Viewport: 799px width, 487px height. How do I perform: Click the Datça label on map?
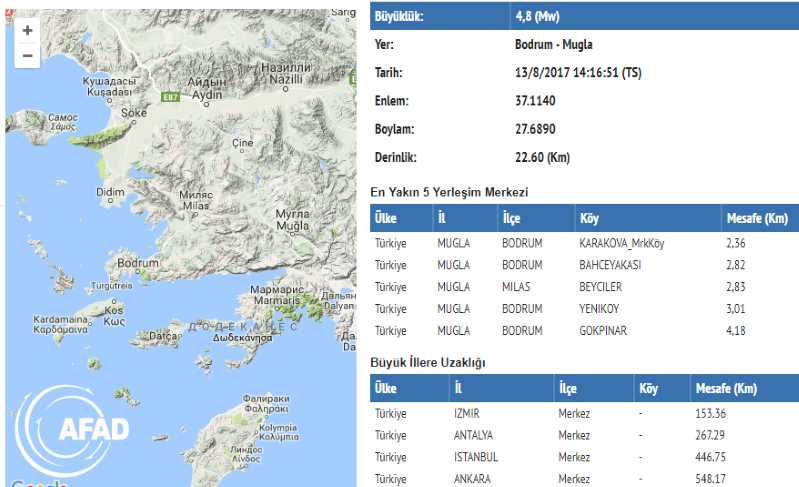pos(166,335)
